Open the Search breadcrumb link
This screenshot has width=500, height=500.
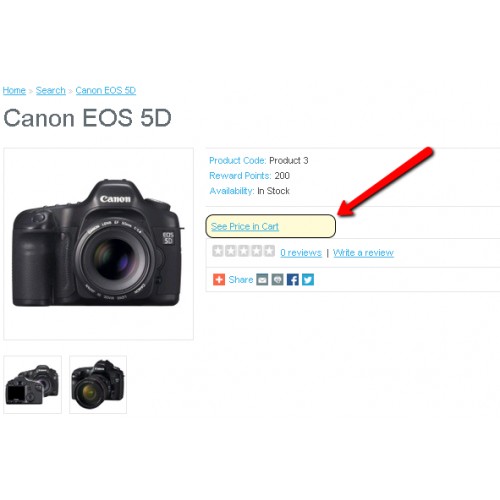tap(51, 90)
